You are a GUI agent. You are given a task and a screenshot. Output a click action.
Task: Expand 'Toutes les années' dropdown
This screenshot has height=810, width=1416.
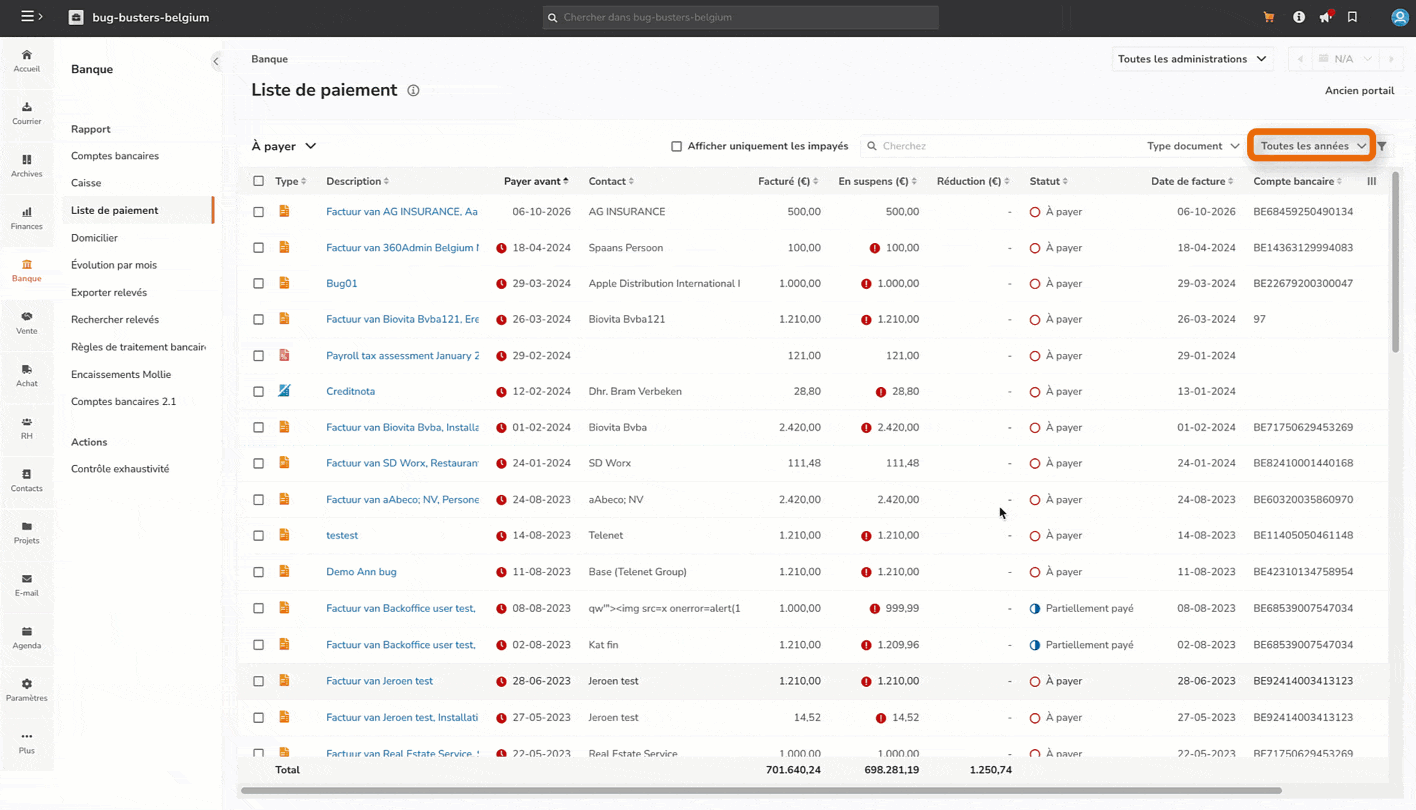1312,146
